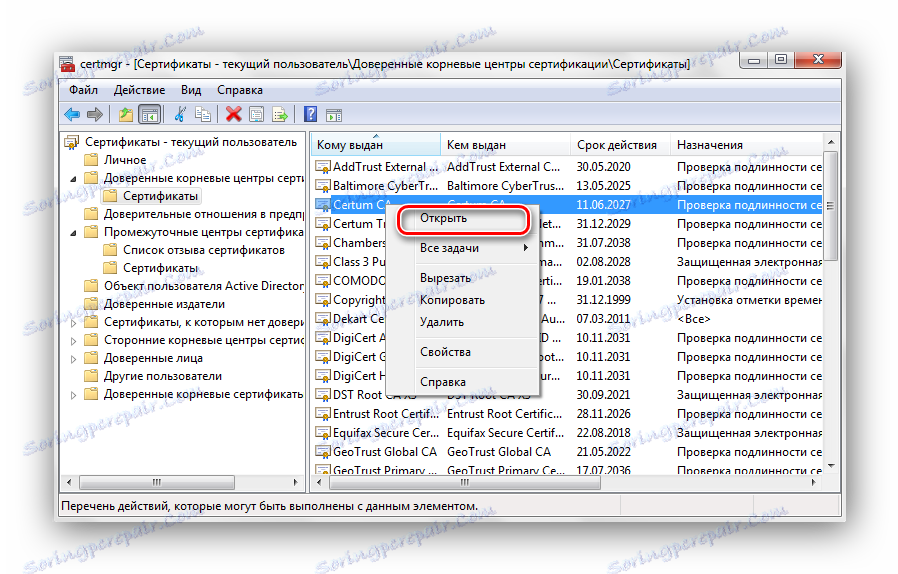
Task: Sort by the Назначения column header
Action: (746, 145)
